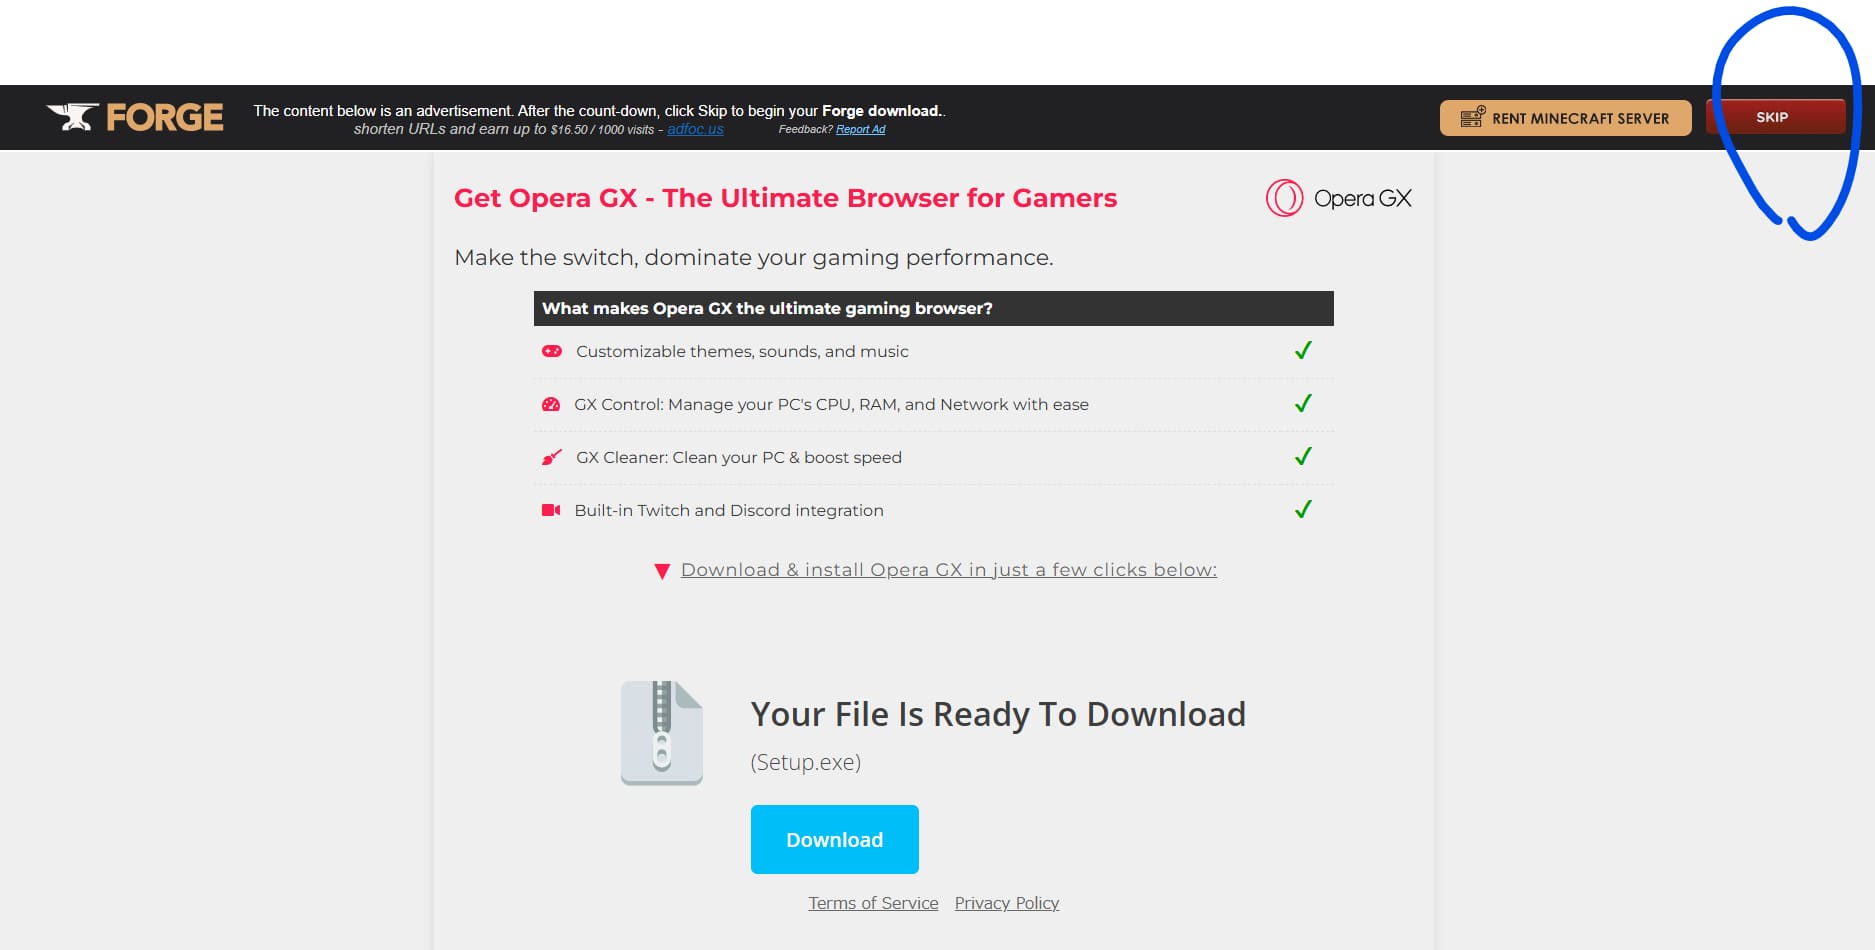Open the Privacy Policy link
Viewport: 1875px width, 950px height.
(x=1006, y=903)
